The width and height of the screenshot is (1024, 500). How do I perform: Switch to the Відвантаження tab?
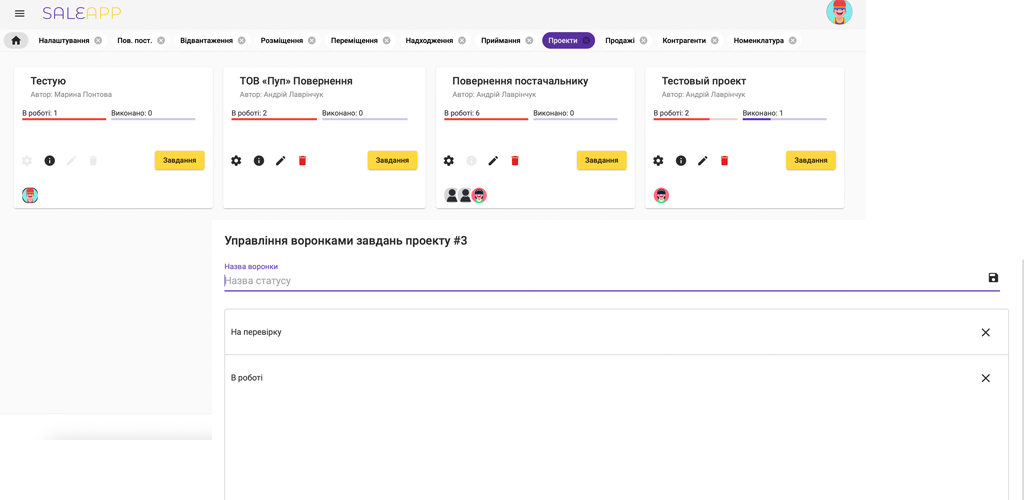click(x=206, y=40)
